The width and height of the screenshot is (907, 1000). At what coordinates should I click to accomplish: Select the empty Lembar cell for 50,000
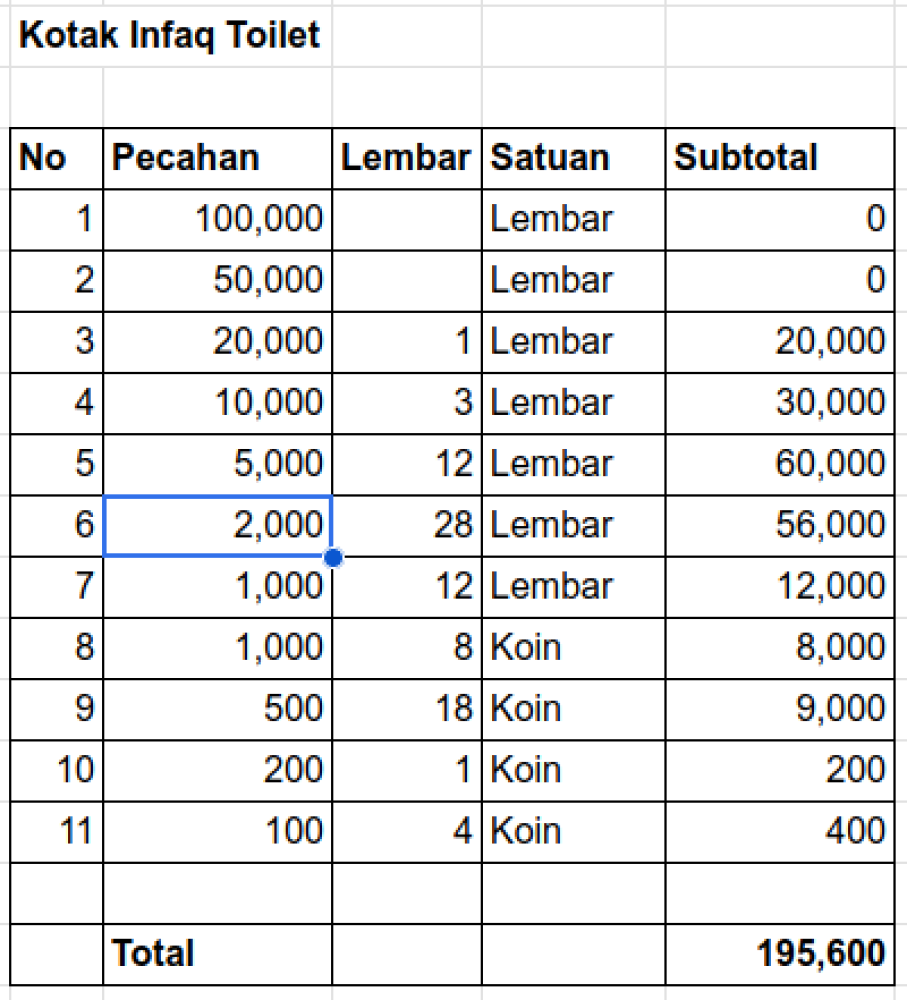(406, 280)
